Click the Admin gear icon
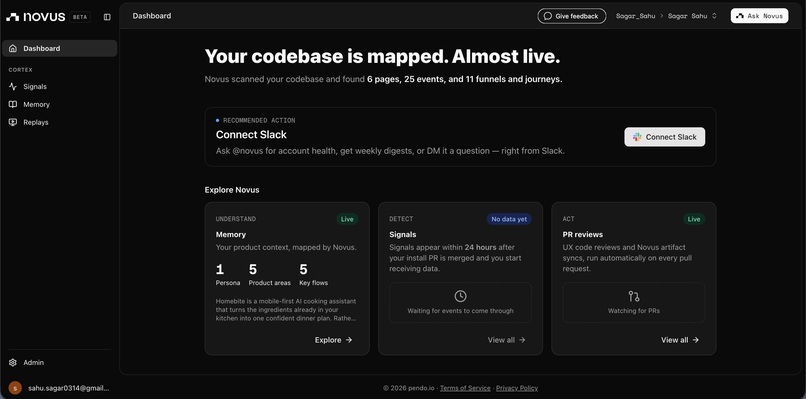Image resolution: width=806 pixels, height=399 pixels. (x=13, y=362)
